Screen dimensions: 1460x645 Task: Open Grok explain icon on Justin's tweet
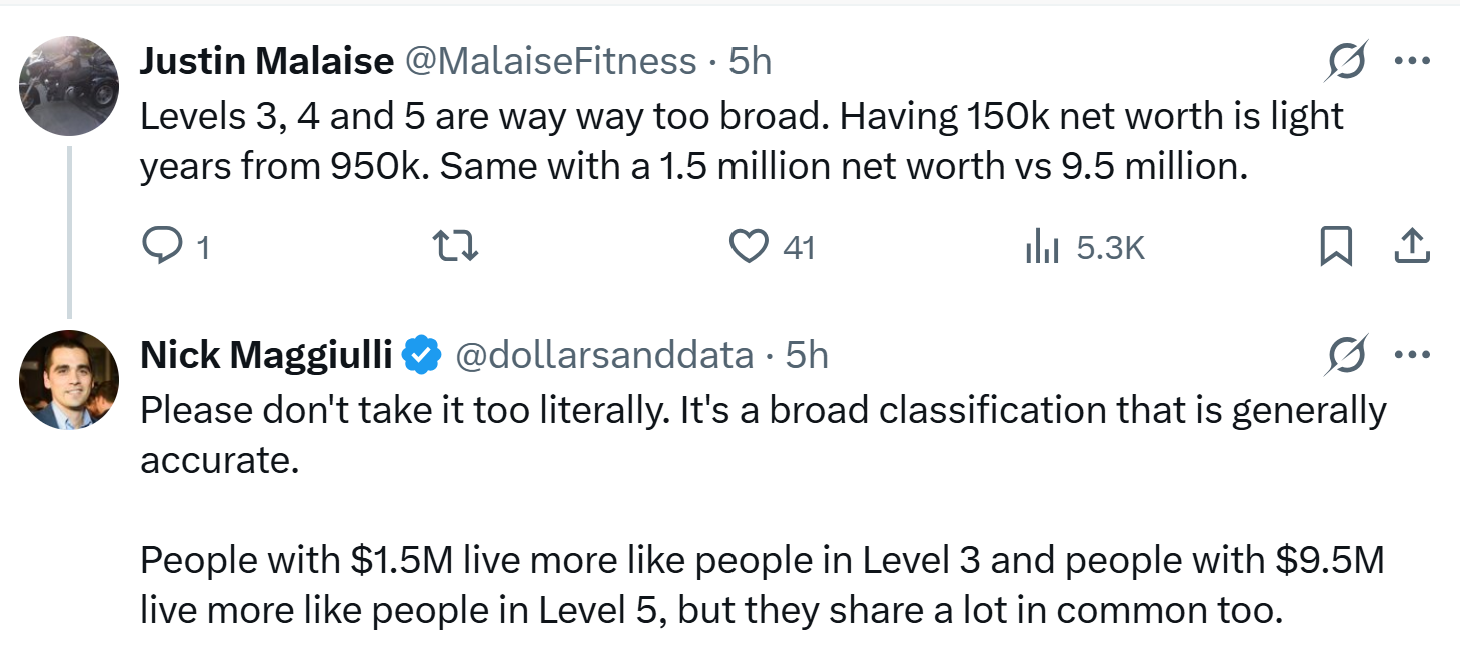(x=1346, y=64)
